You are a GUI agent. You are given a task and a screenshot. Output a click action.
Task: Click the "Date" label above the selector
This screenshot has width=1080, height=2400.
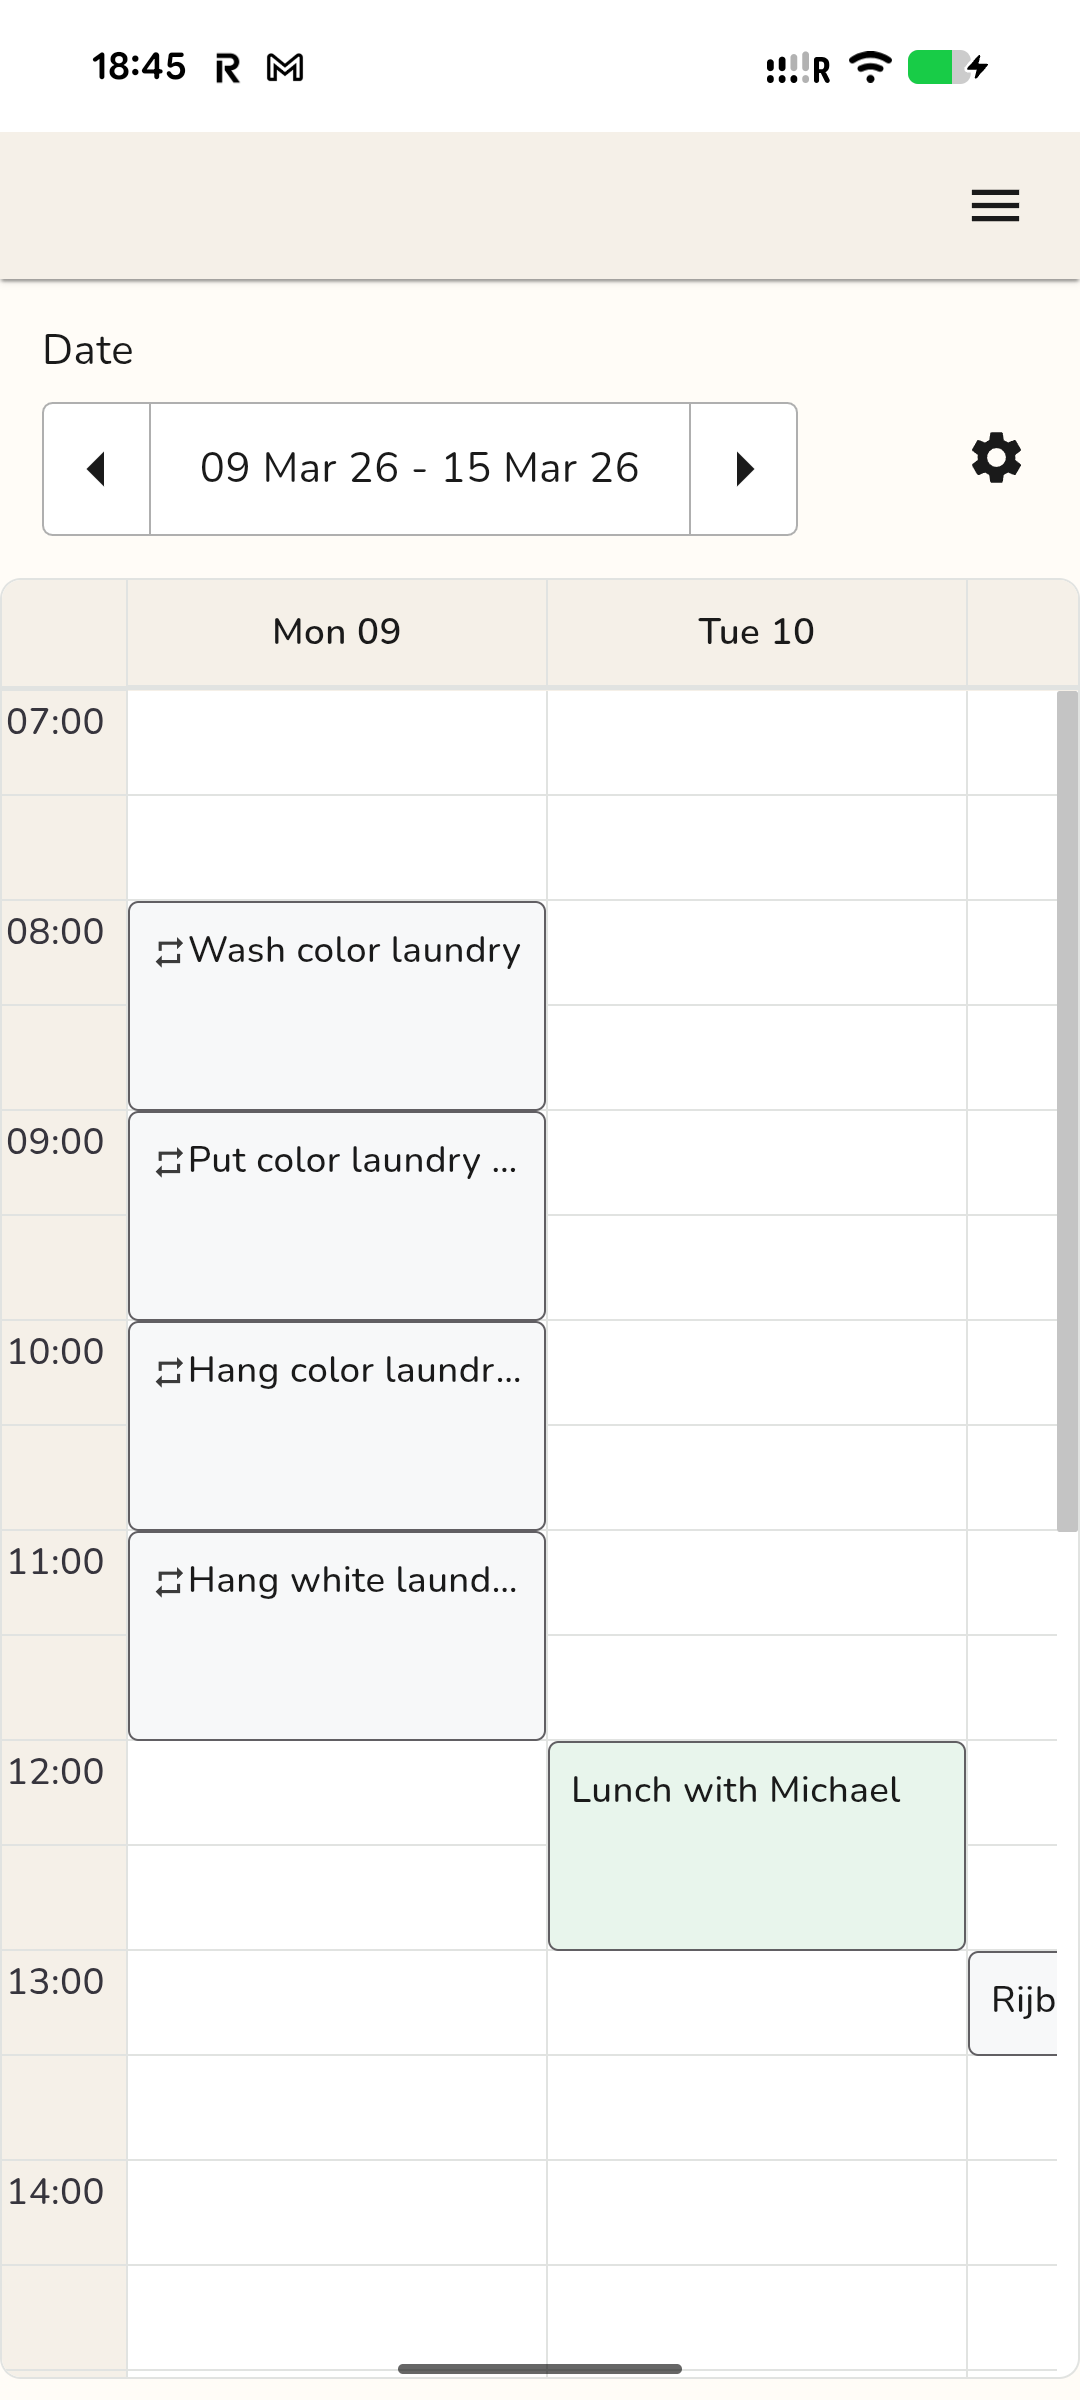point(86,350)
